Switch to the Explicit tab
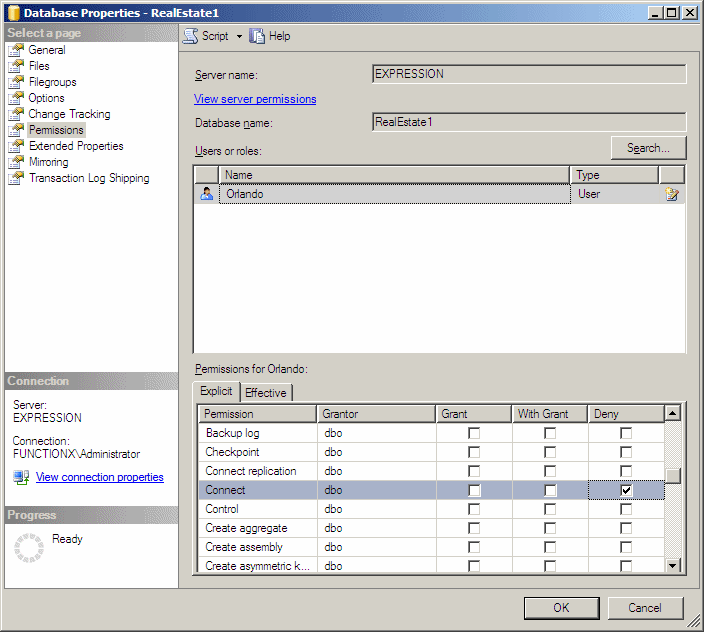704x632 pixels. pos(216,391)
